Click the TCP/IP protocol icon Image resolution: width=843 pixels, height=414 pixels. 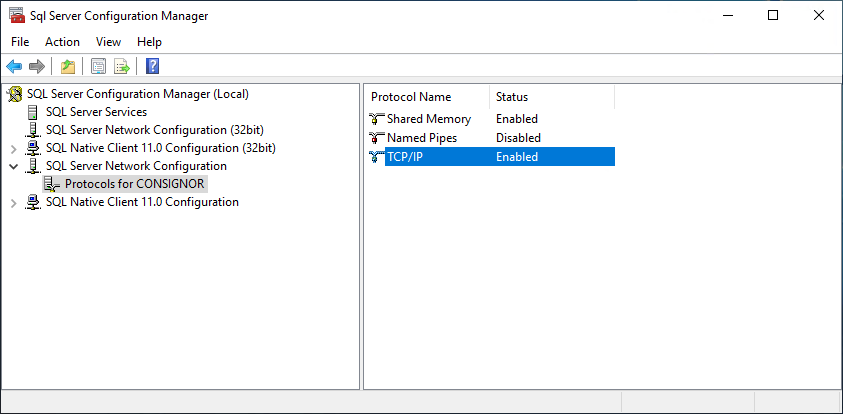376,157
